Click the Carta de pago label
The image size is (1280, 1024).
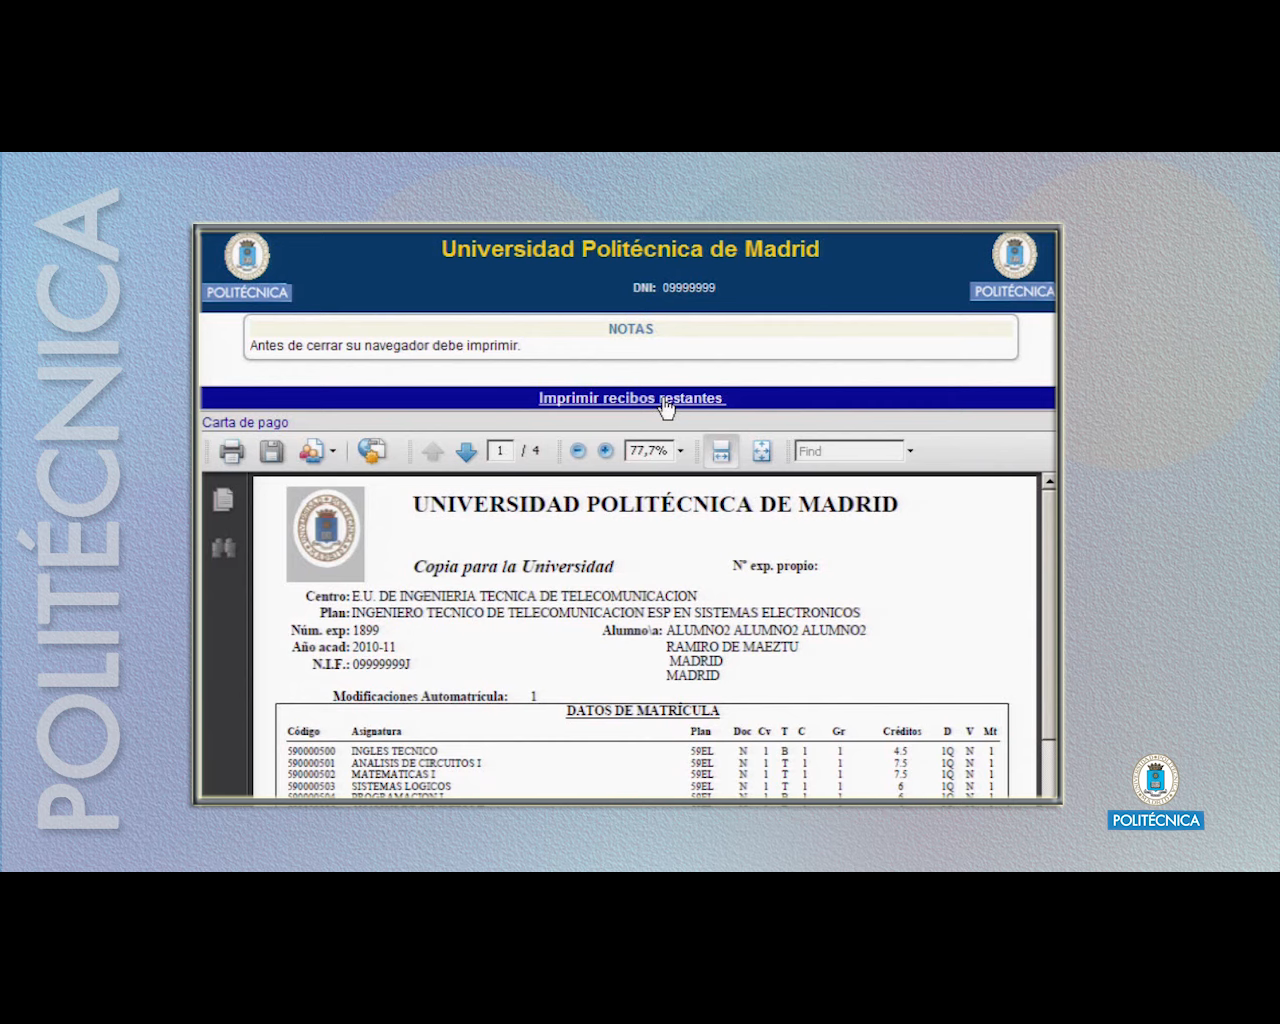pyautogui.click(x=245, y=422)
